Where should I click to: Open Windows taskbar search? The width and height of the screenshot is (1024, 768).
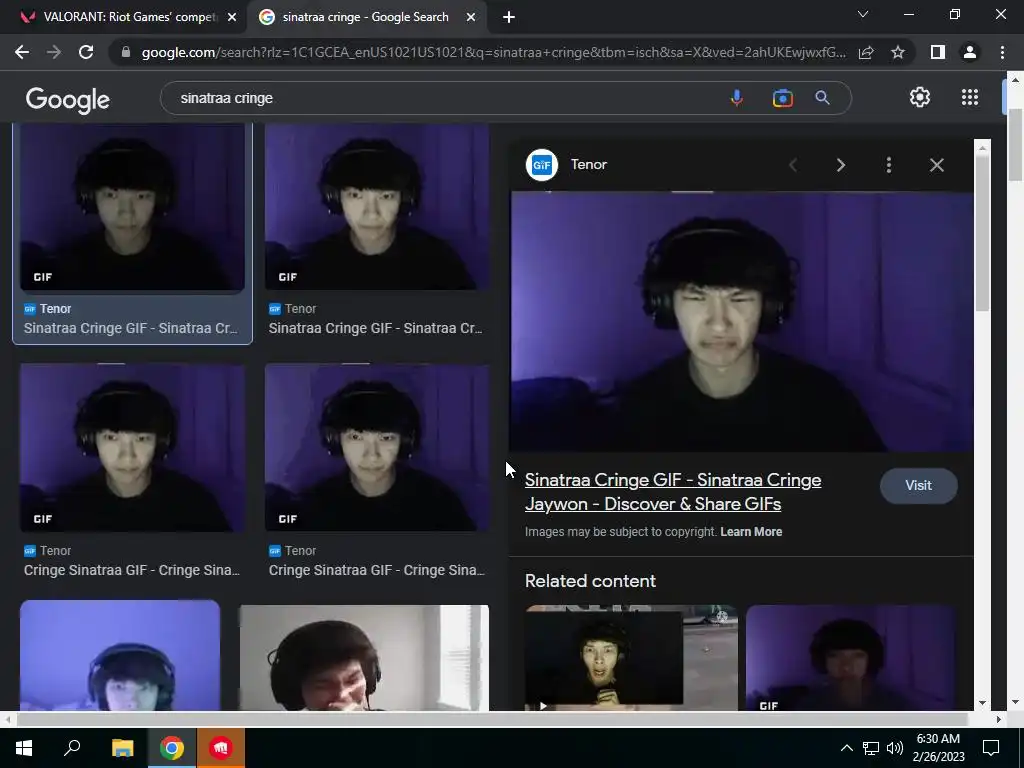pos(72,748)
